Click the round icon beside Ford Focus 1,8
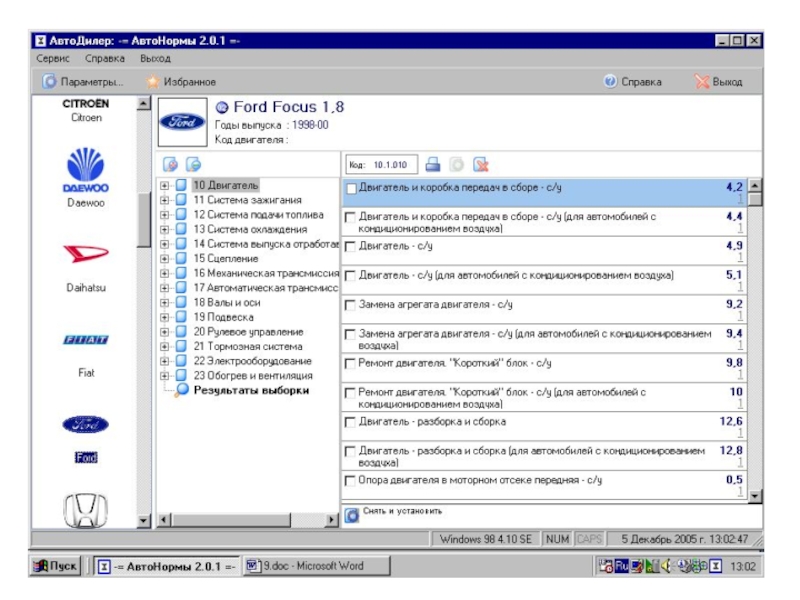The width and height of the screenshot is (800, 600). [221, 108]
